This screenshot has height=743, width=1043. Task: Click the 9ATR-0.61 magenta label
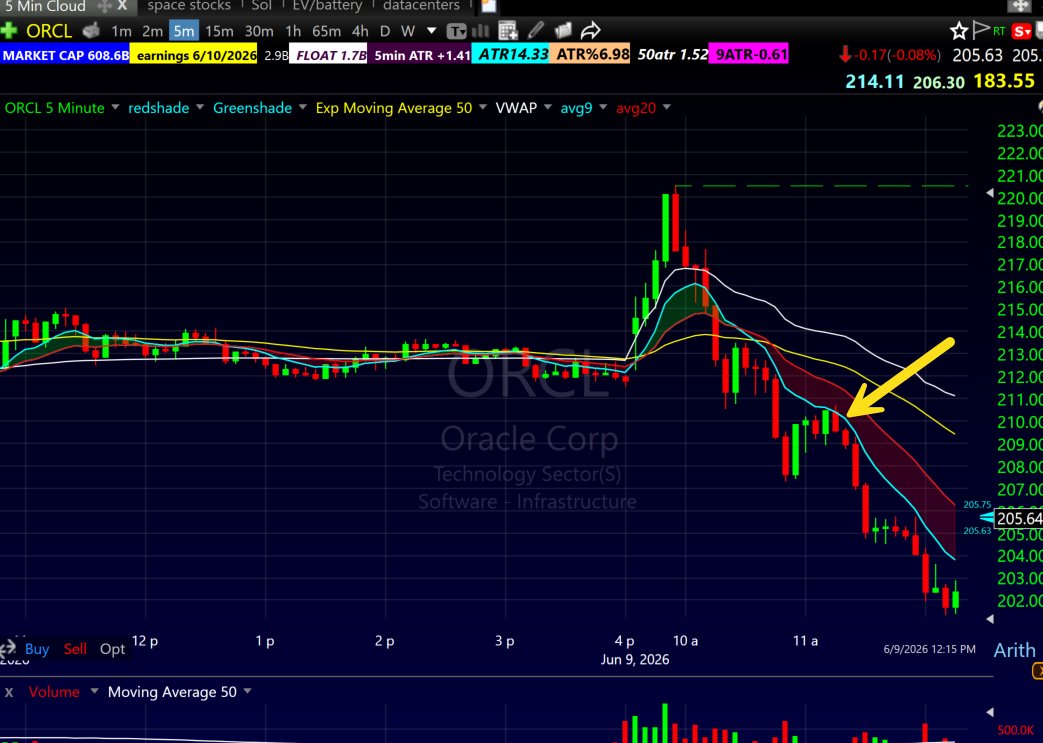(x=748, y=55)
